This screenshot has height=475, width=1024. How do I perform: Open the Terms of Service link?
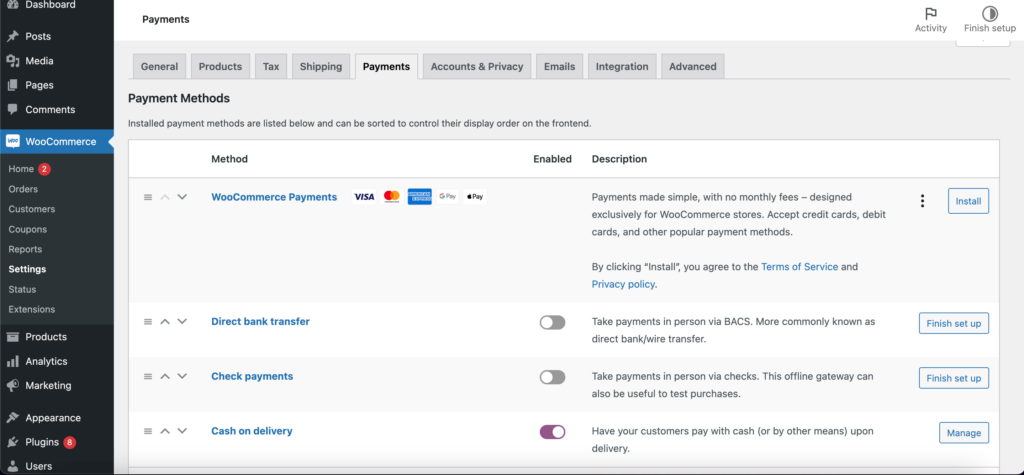[799, 267]
